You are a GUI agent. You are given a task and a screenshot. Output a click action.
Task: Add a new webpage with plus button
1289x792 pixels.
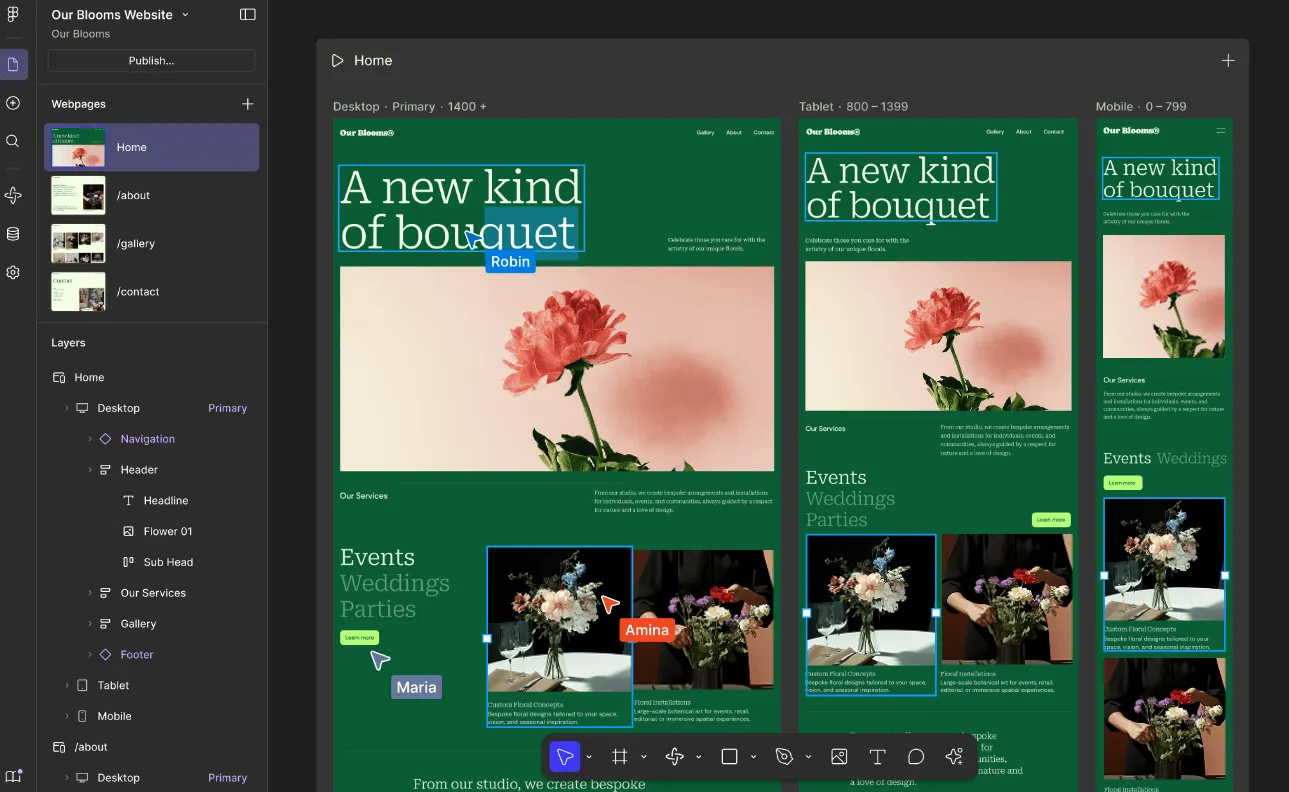(248, 104)
